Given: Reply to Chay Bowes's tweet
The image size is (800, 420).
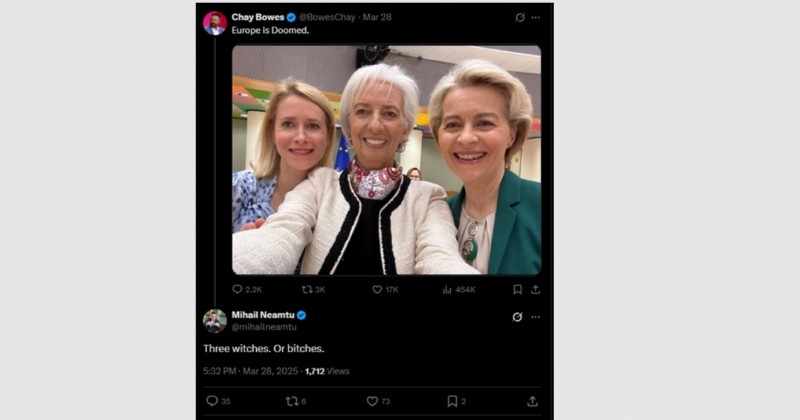Looking at the screenshot, I should point(237,289).
